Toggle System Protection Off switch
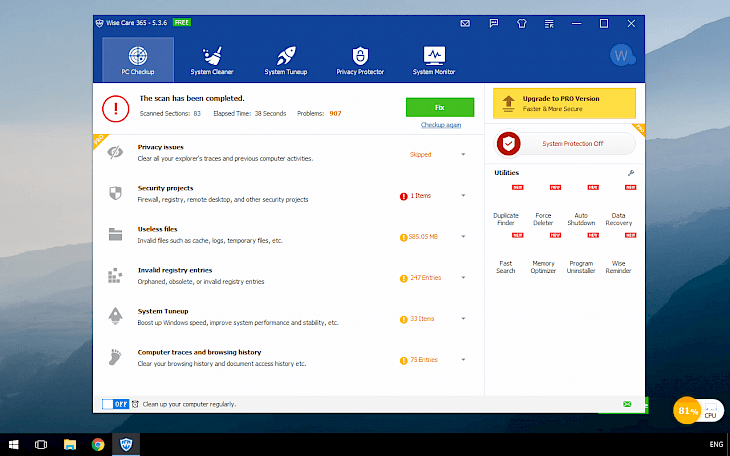Image resolution: width=730 pixels, height=456 pixels. pos(565,143)
